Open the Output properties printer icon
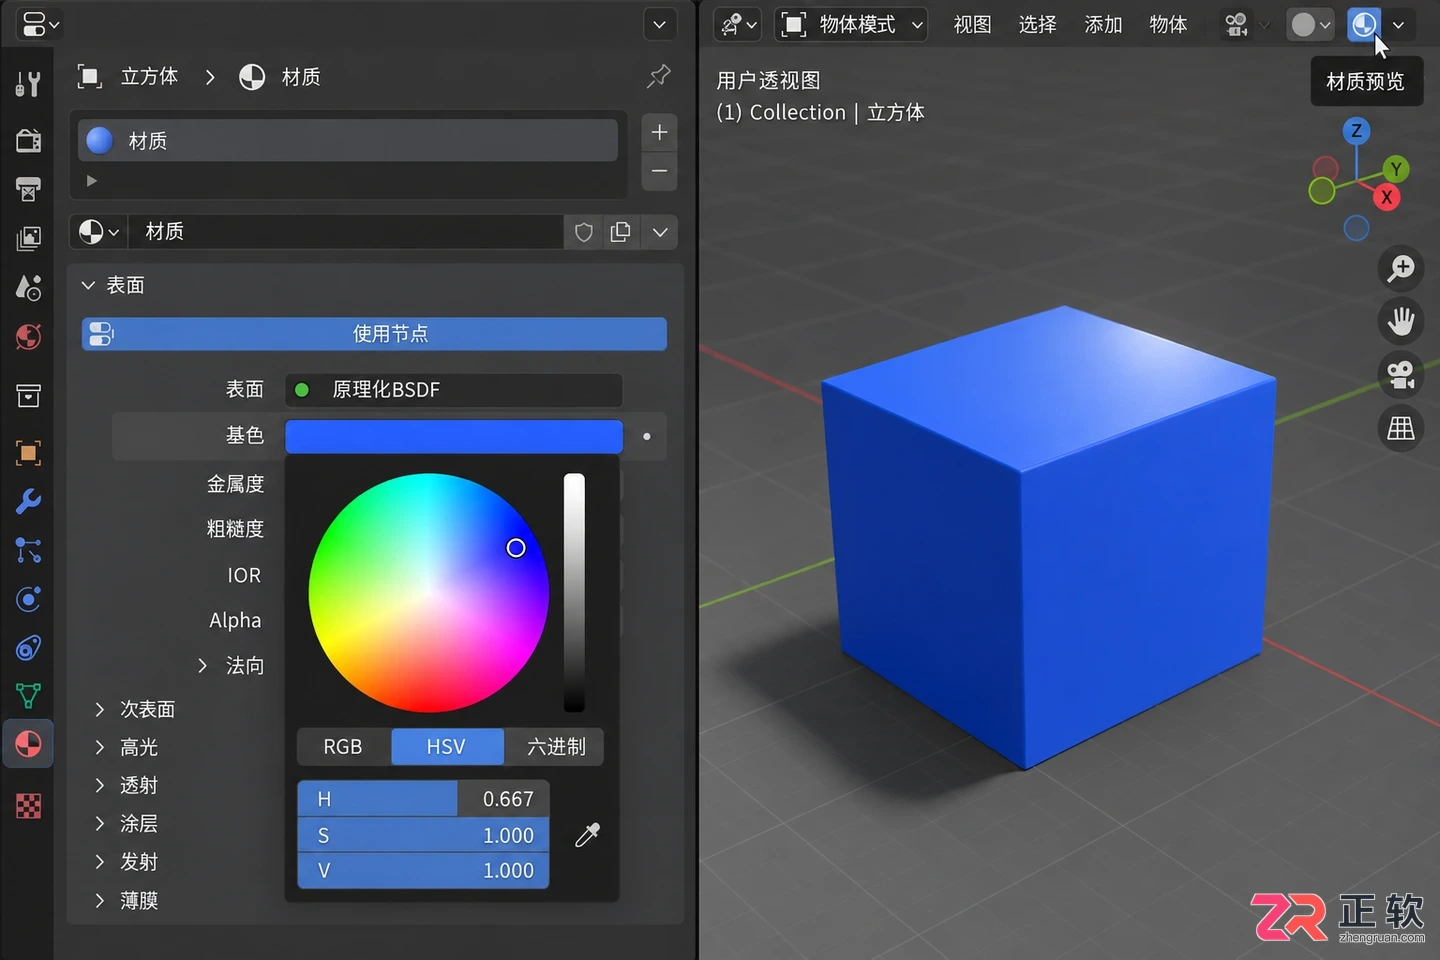 click(28, 189)
